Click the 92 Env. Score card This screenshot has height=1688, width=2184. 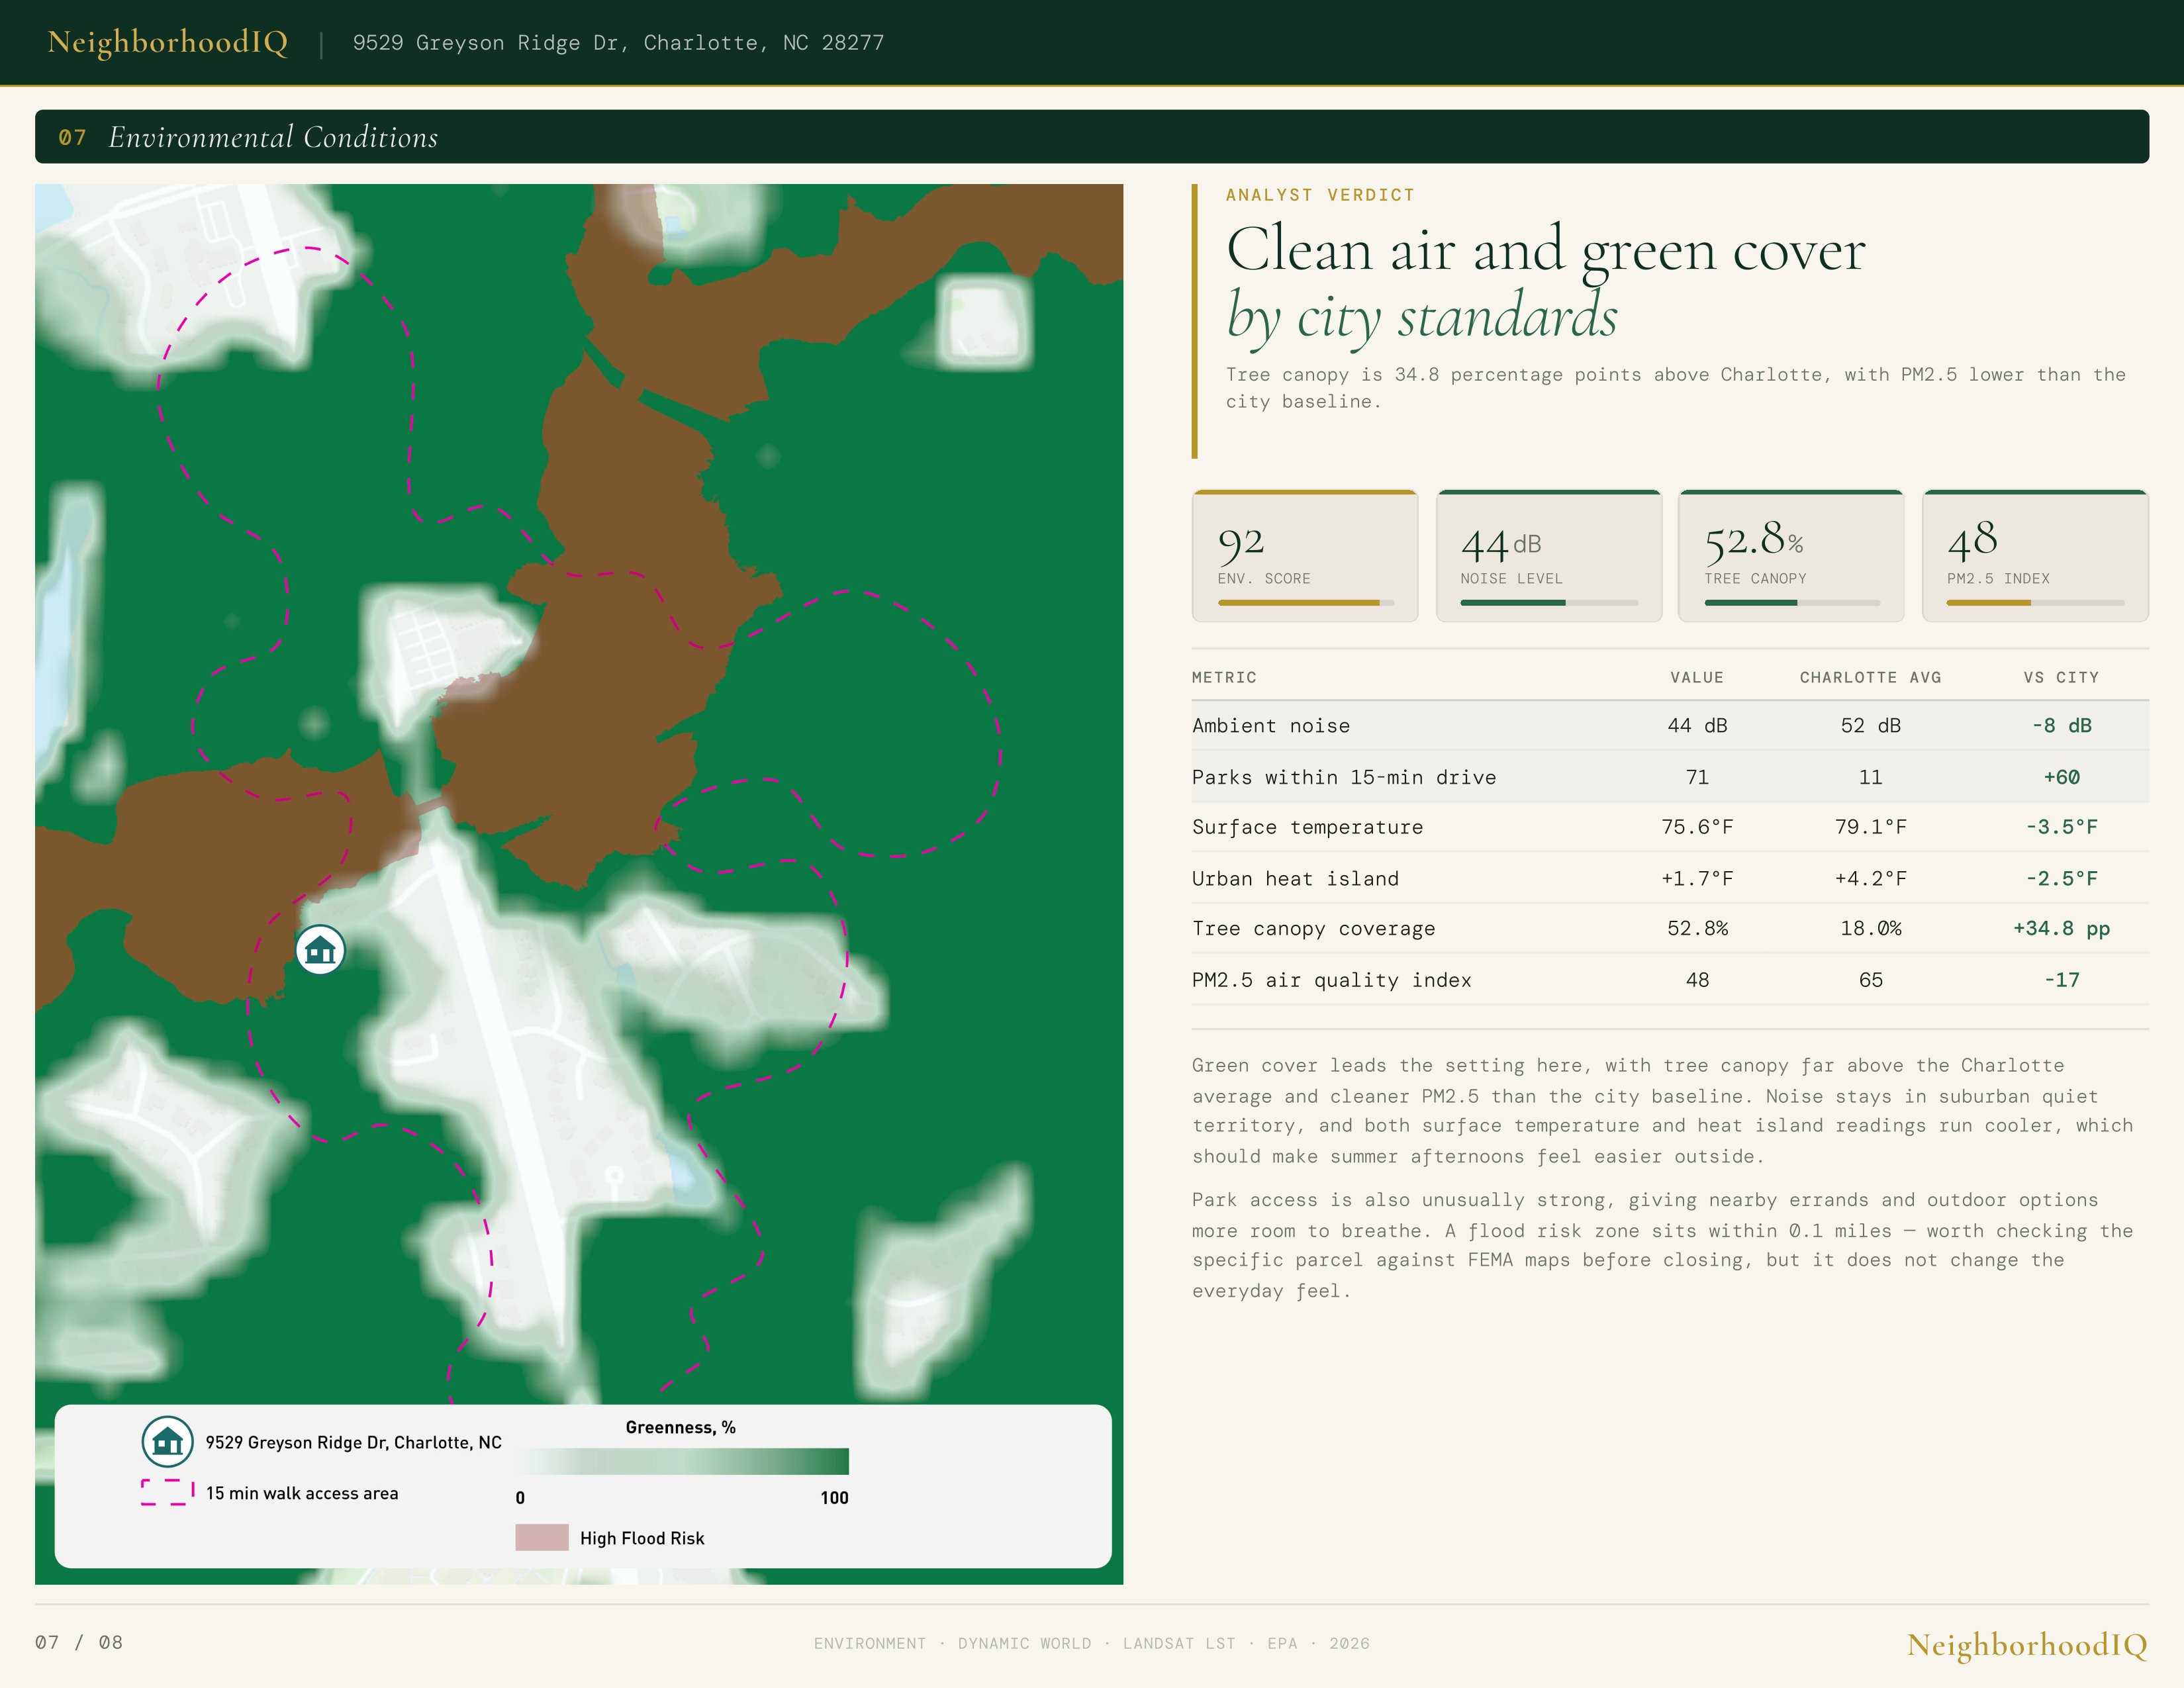[1305, 556]
